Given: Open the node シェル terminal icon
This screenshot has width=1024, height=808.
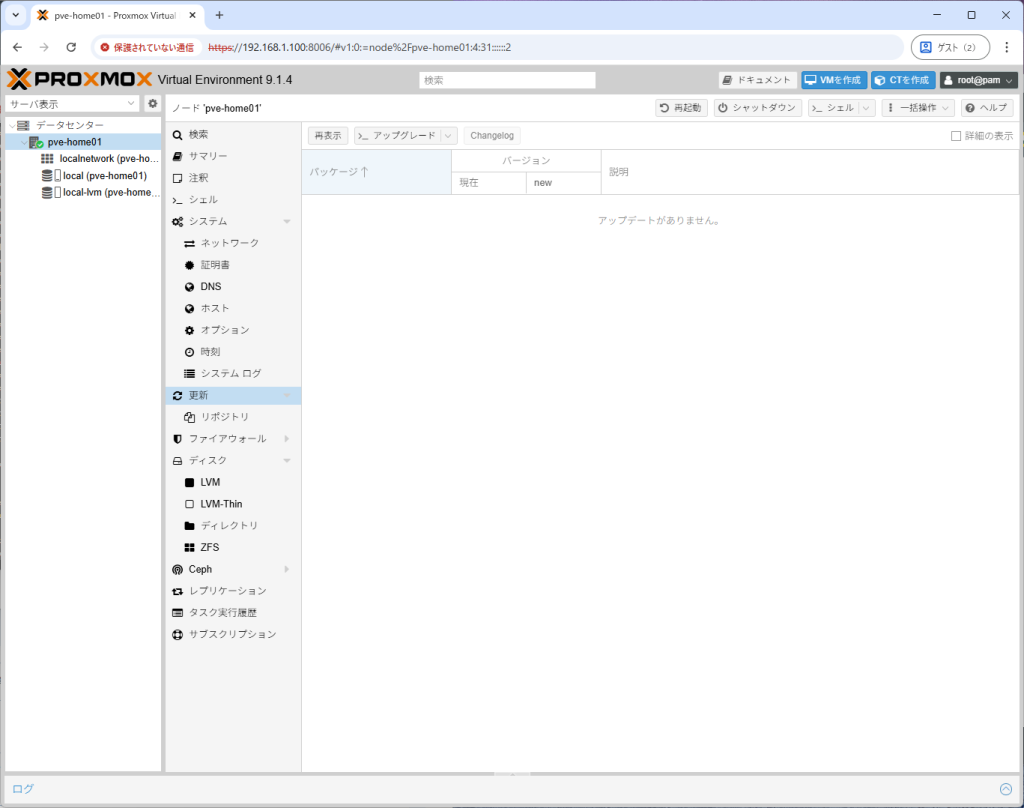Looking at the screenshot, I should click(178, 199).
